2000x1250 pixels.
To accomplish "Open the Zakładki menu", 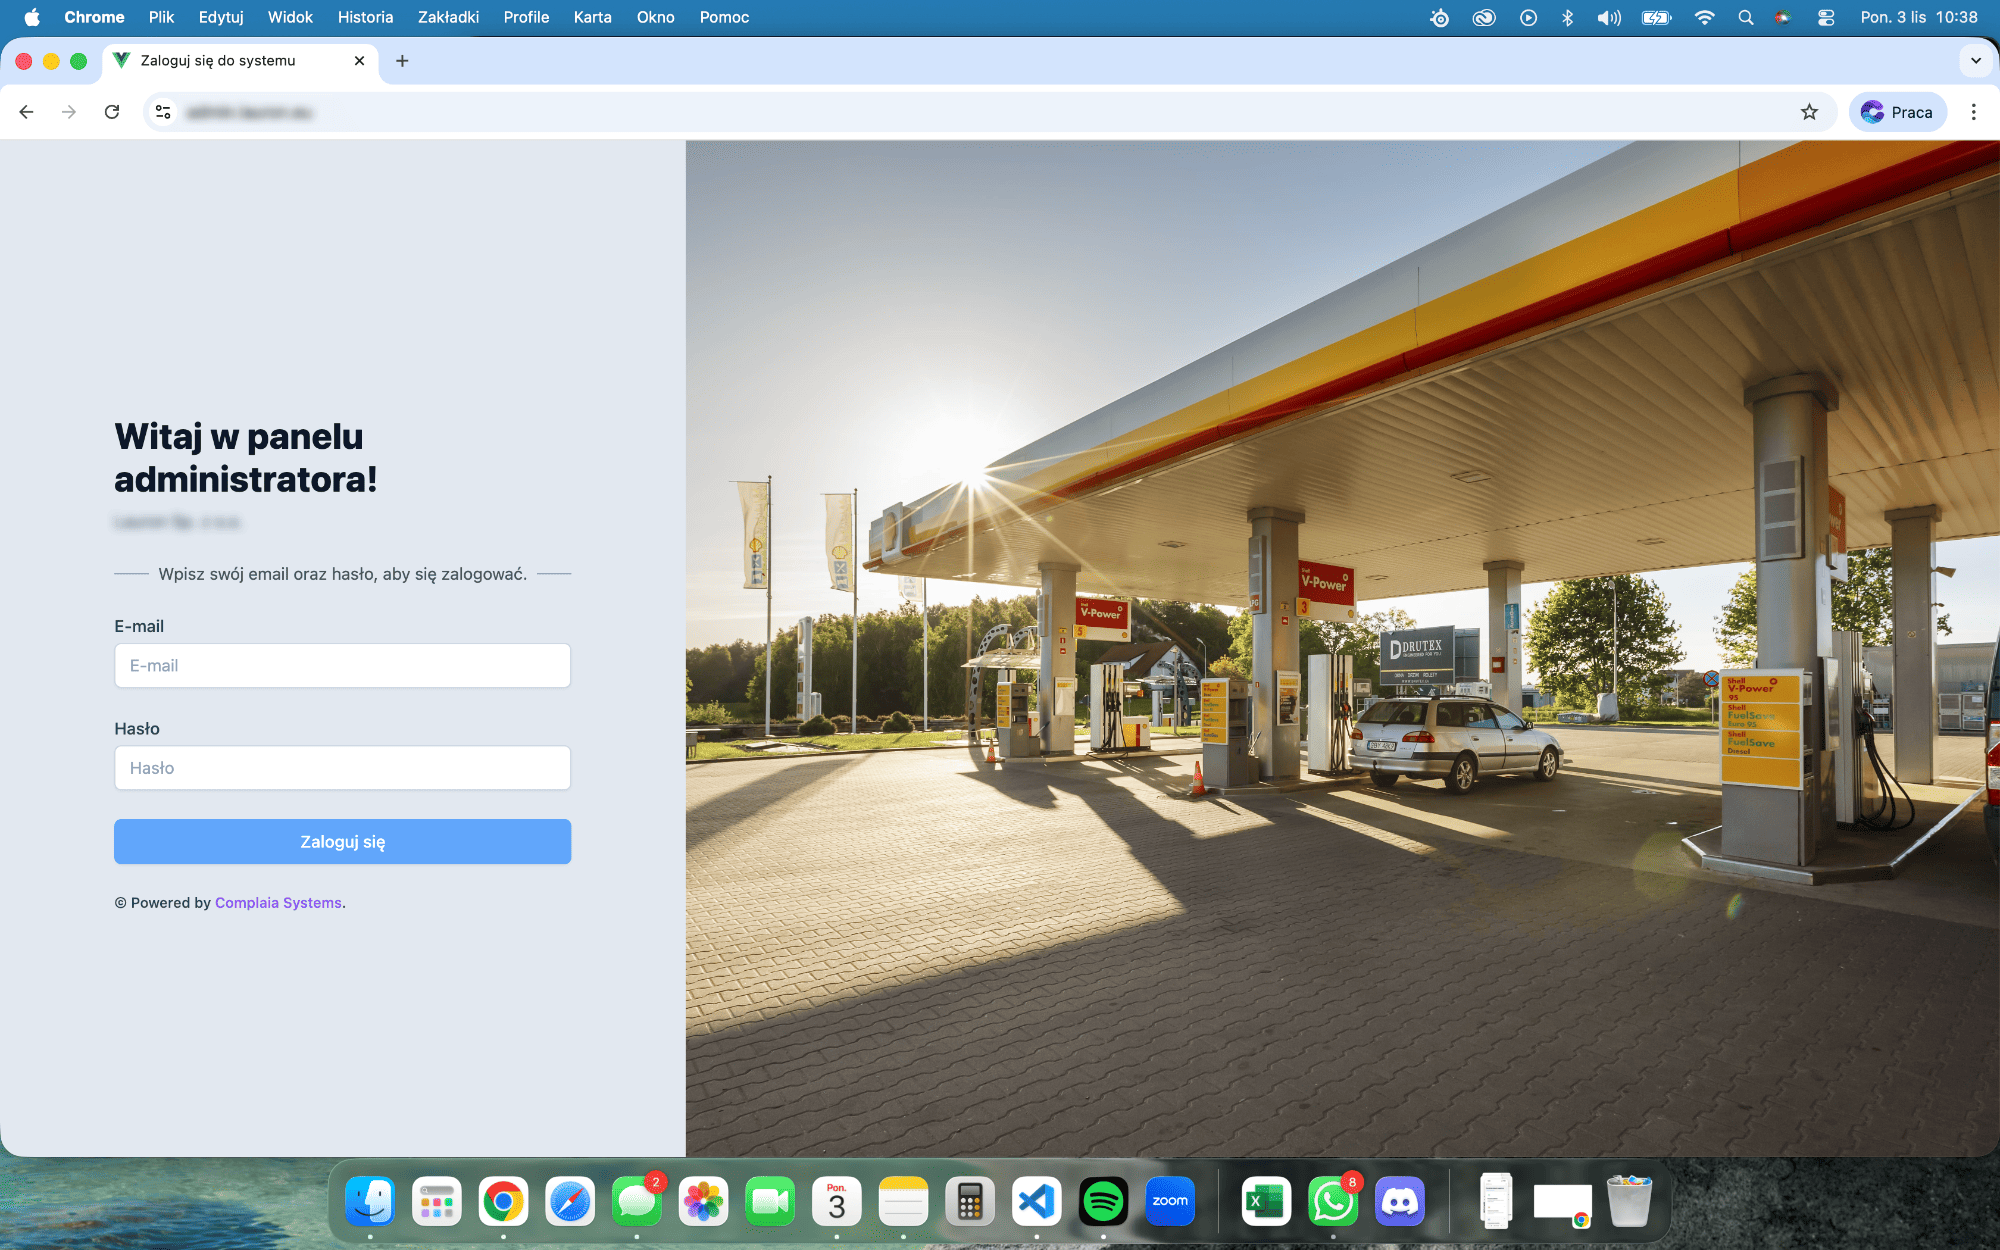I will [x=448, y=17].
